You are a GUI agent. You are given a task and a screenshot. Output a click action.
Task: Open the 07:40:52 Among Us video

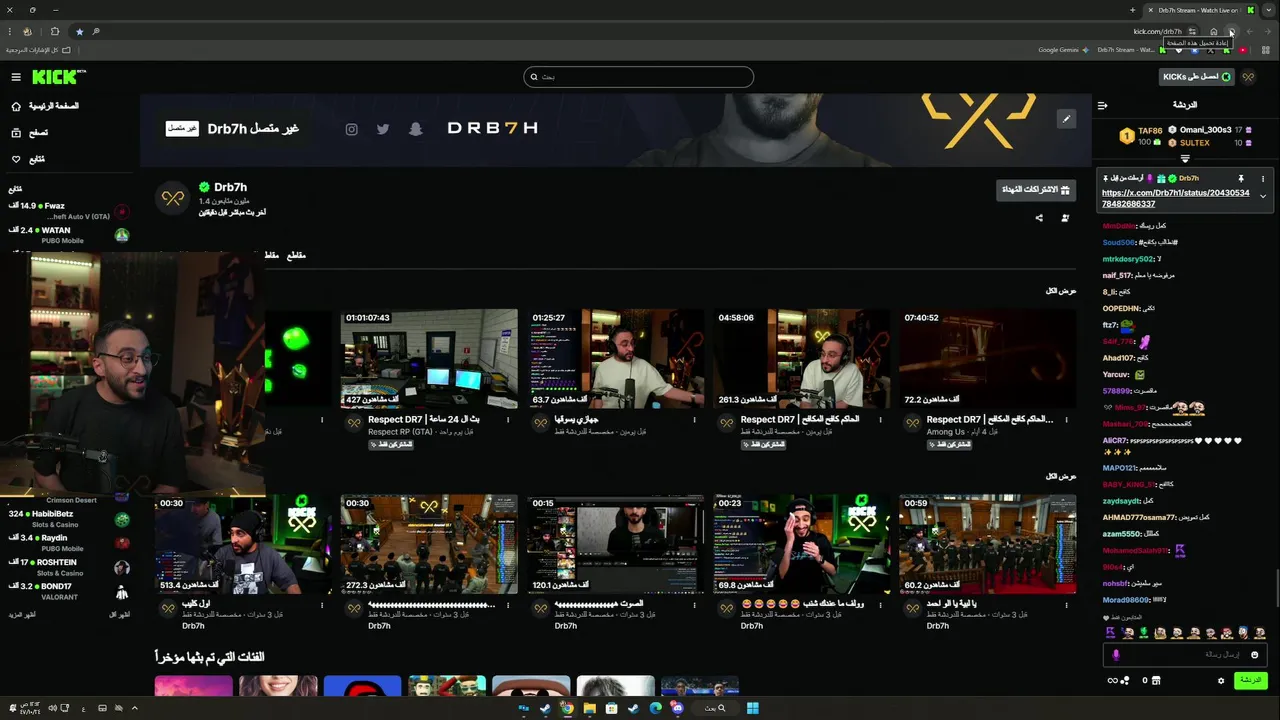pos(987,359)
